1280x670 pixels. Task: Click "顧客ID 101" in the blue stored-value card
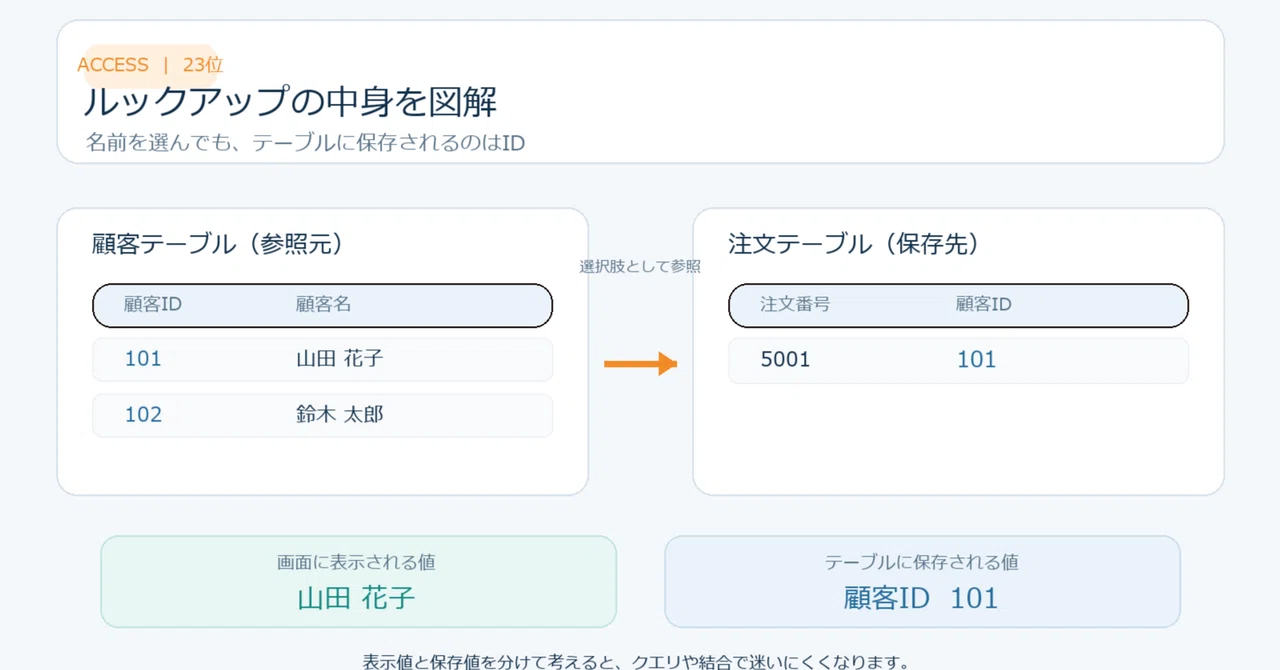pos(922,599)
